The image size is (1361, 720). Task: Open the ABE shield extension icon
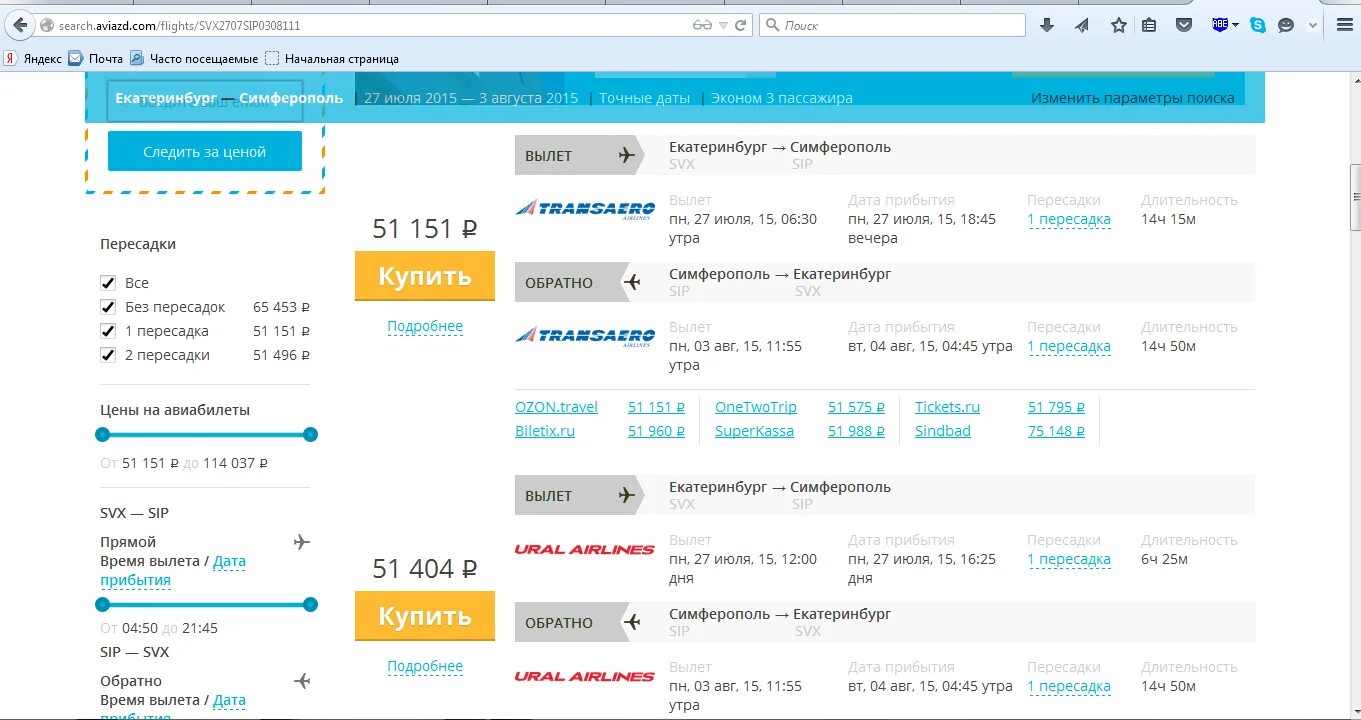point(1220,25)
